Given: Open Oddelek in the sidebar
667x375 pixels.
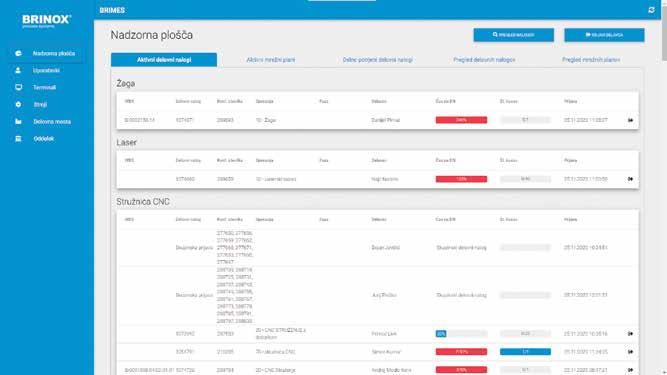Looking at the screenshot, I should click(x=44, y=139).
